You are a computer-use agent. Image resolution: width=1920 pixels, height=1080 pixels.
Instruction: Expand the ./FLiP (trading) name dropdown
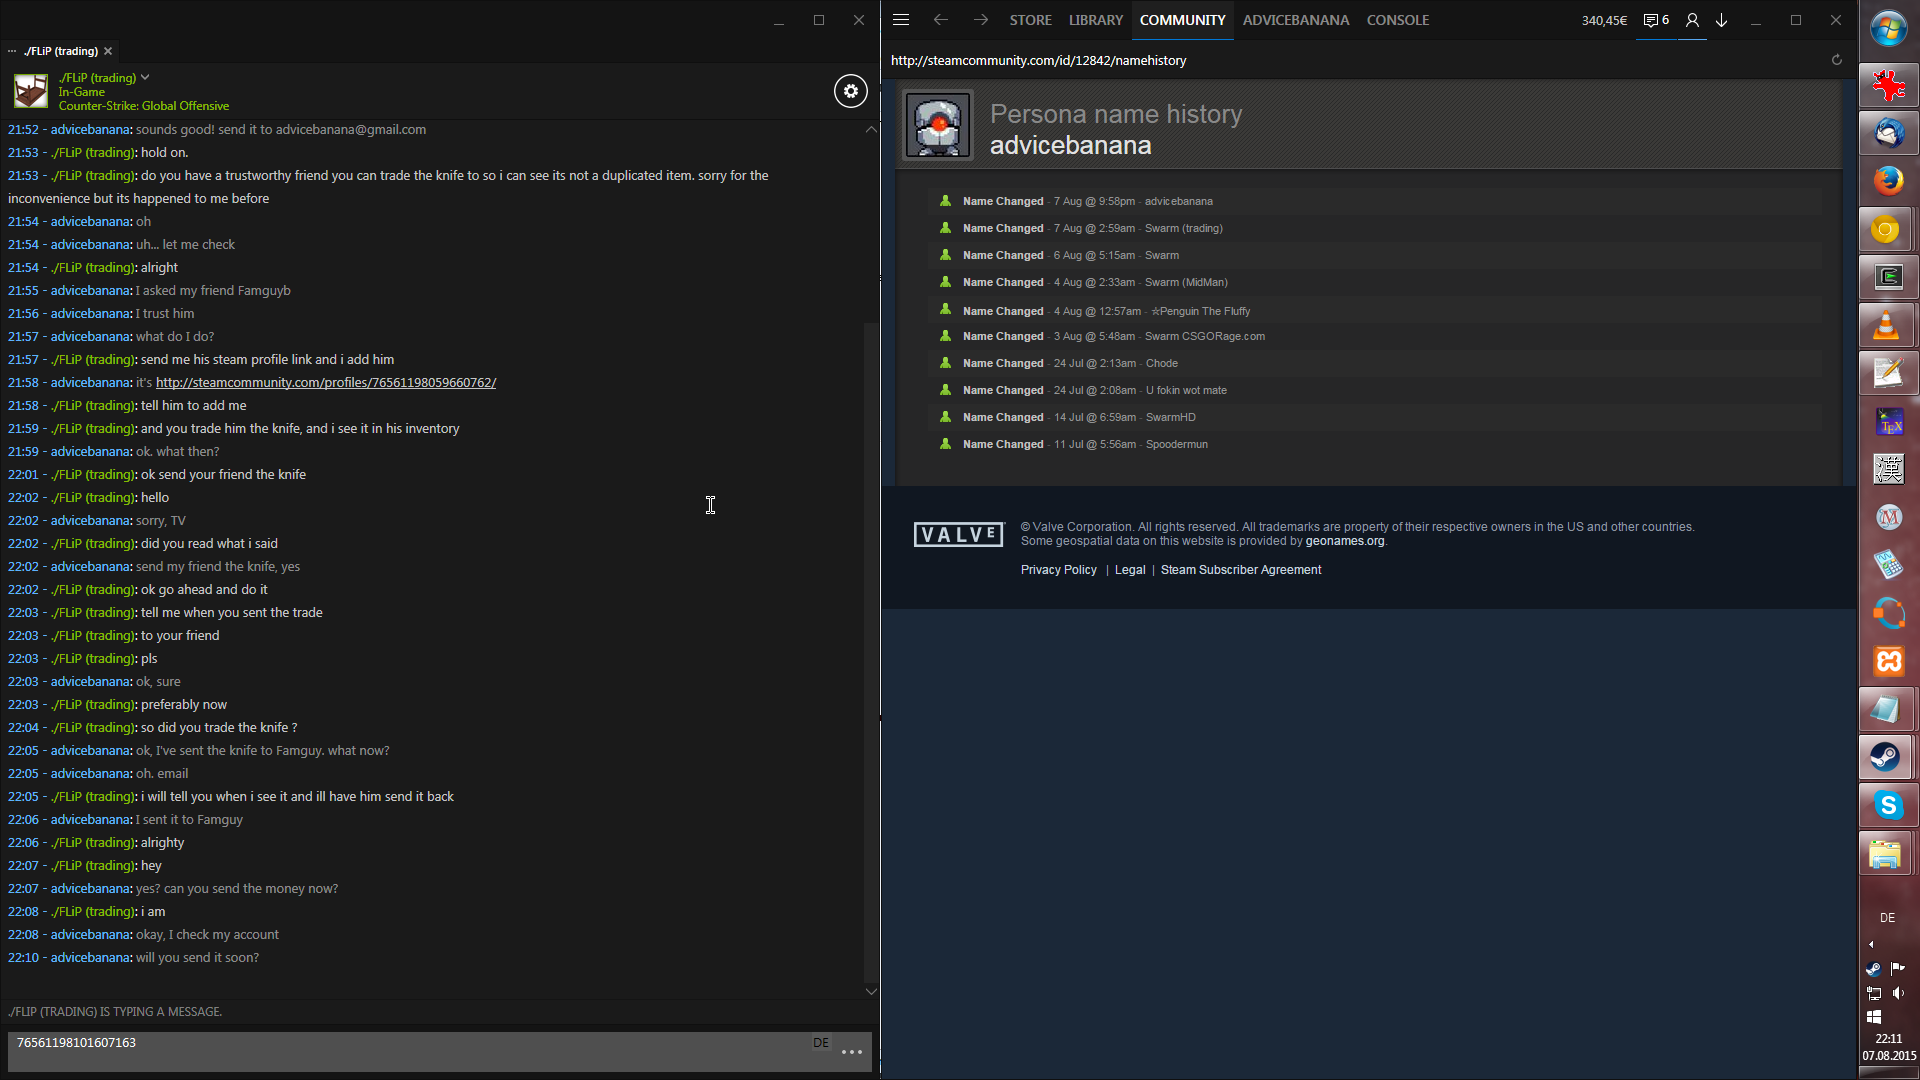point(145,77)
